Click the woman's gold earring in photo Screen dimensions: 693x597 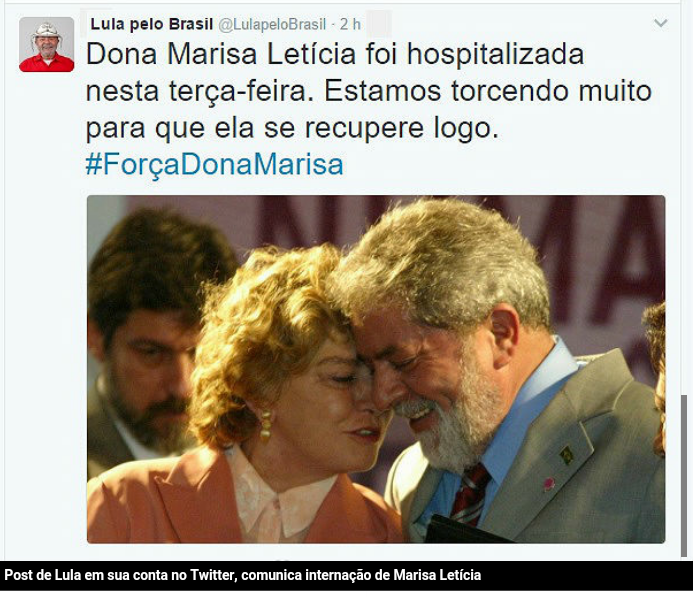pos(266,425)
